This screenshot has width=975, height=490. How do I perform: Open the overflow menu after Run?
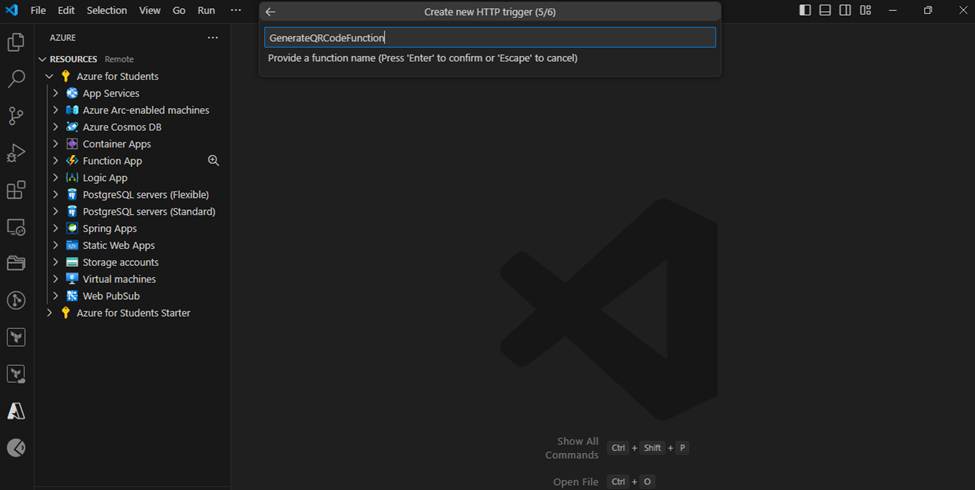tap(236, 11)
